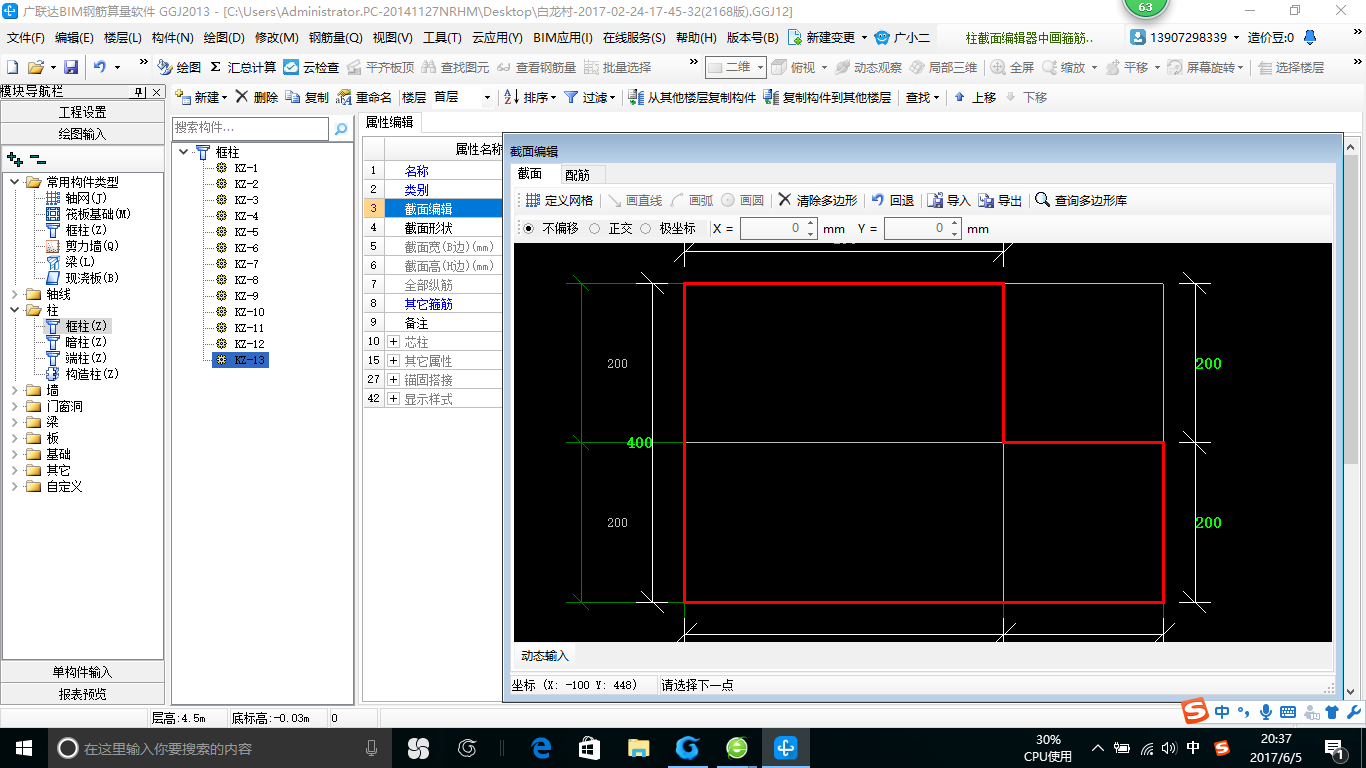Click 删除 delete component
The height and width of the screenshot is (768, 1366).
(x=257, y=97)
